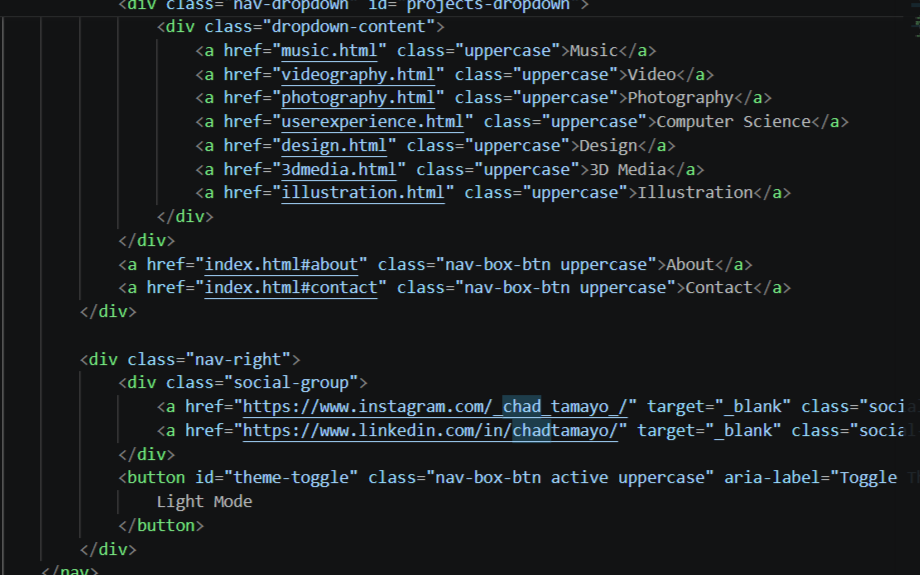The width and height of the screenshot is (920, 575).
Task: Click the 'theme-toggle' id value
Action: [290, 478]
